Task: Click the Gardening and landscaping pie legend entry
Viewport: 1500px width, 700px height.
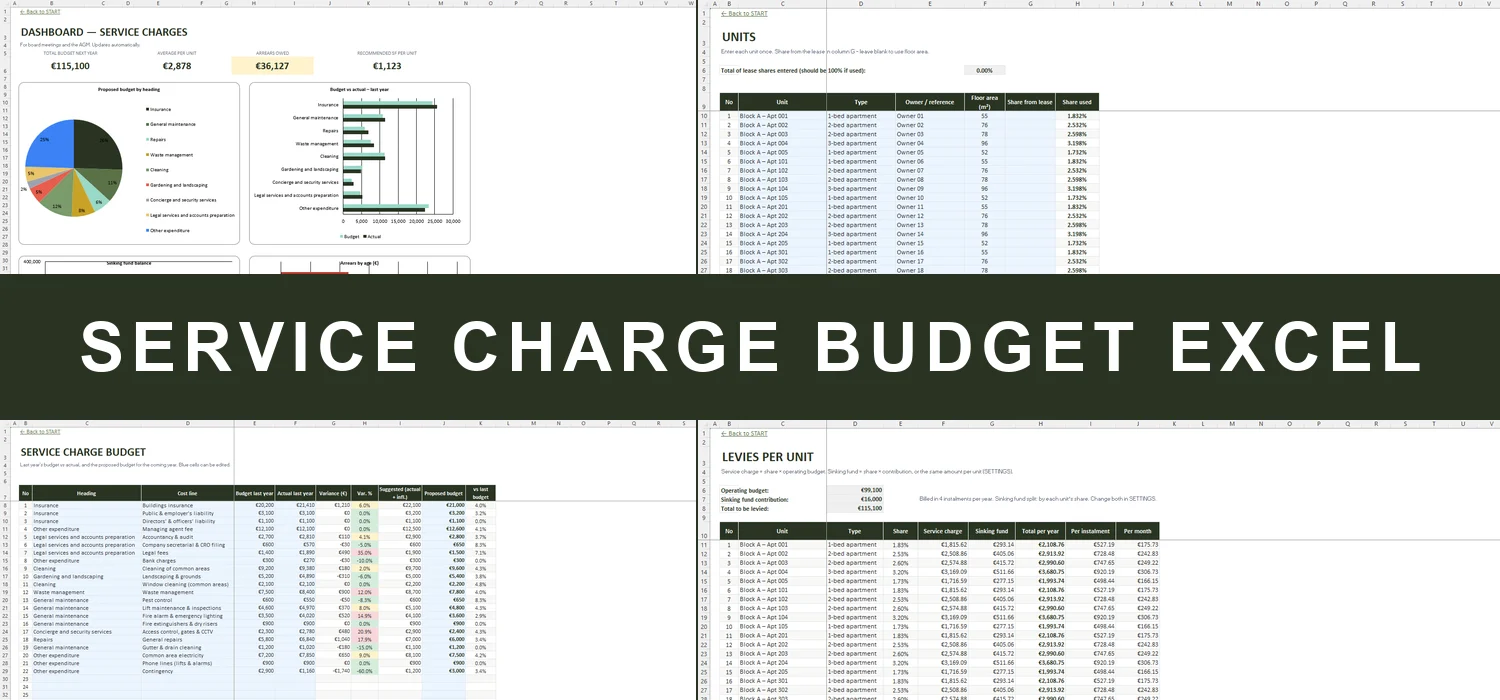Action: point(176,185)
